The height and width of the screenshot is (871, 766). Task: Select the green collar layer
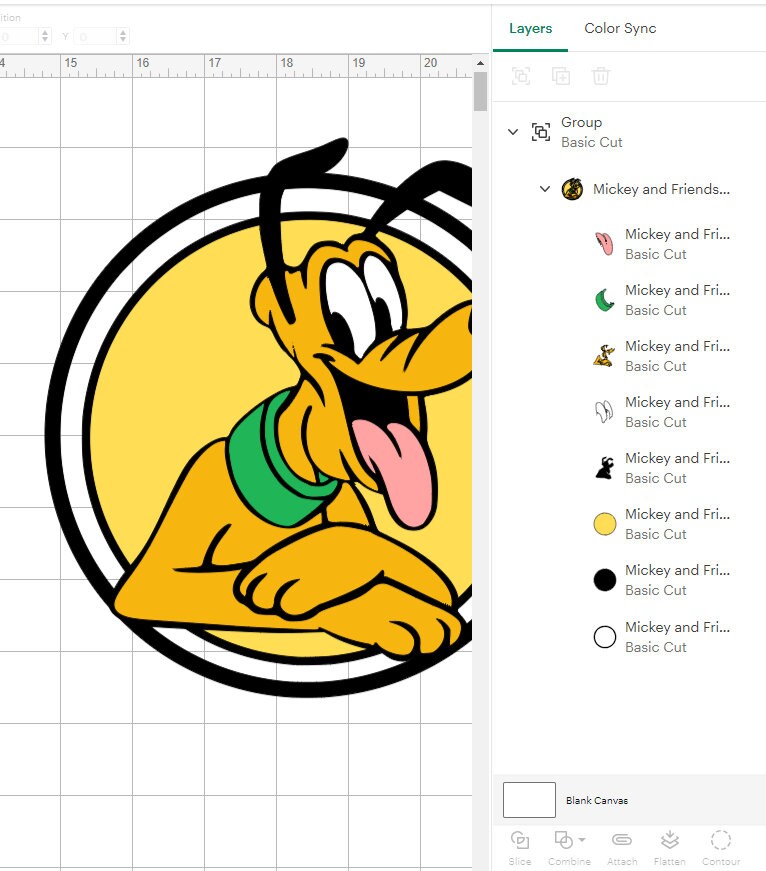click(661, 300)
